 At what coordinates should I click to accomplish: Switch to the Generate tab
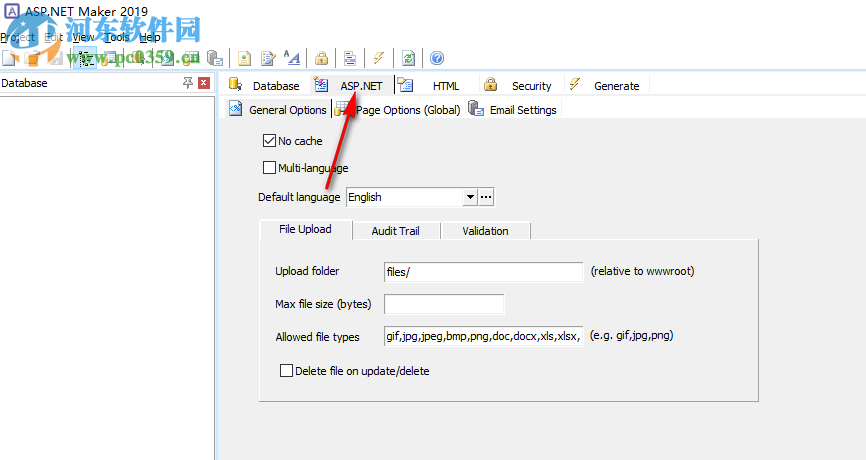click(605, 86)
